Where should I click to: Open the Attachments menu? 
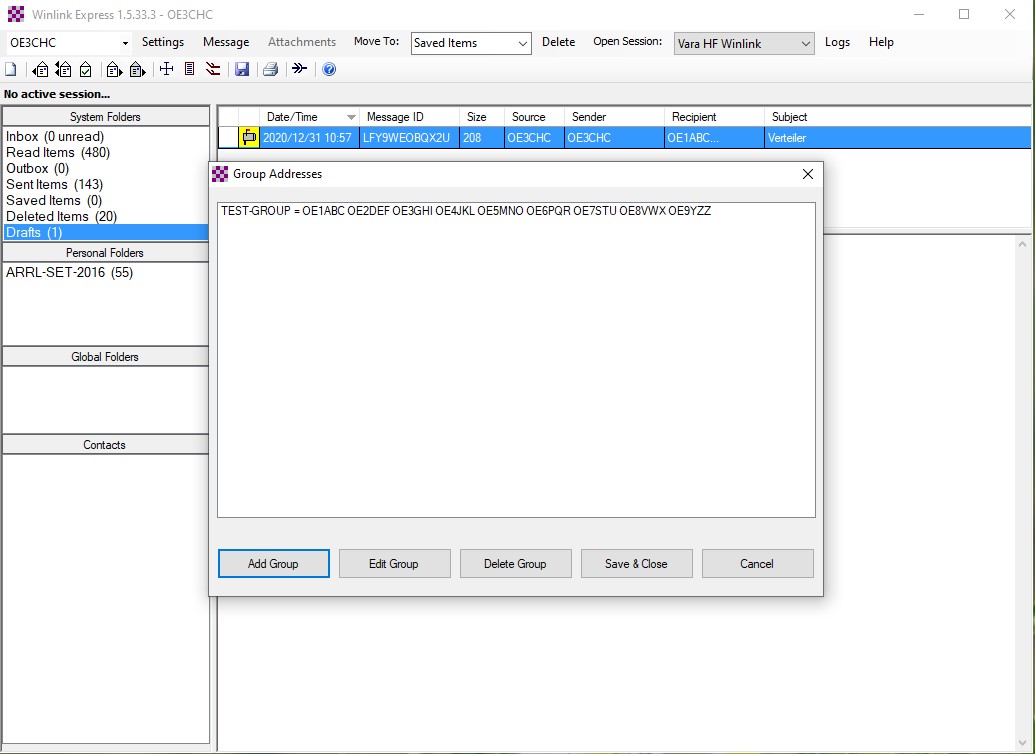pos(302,42)
